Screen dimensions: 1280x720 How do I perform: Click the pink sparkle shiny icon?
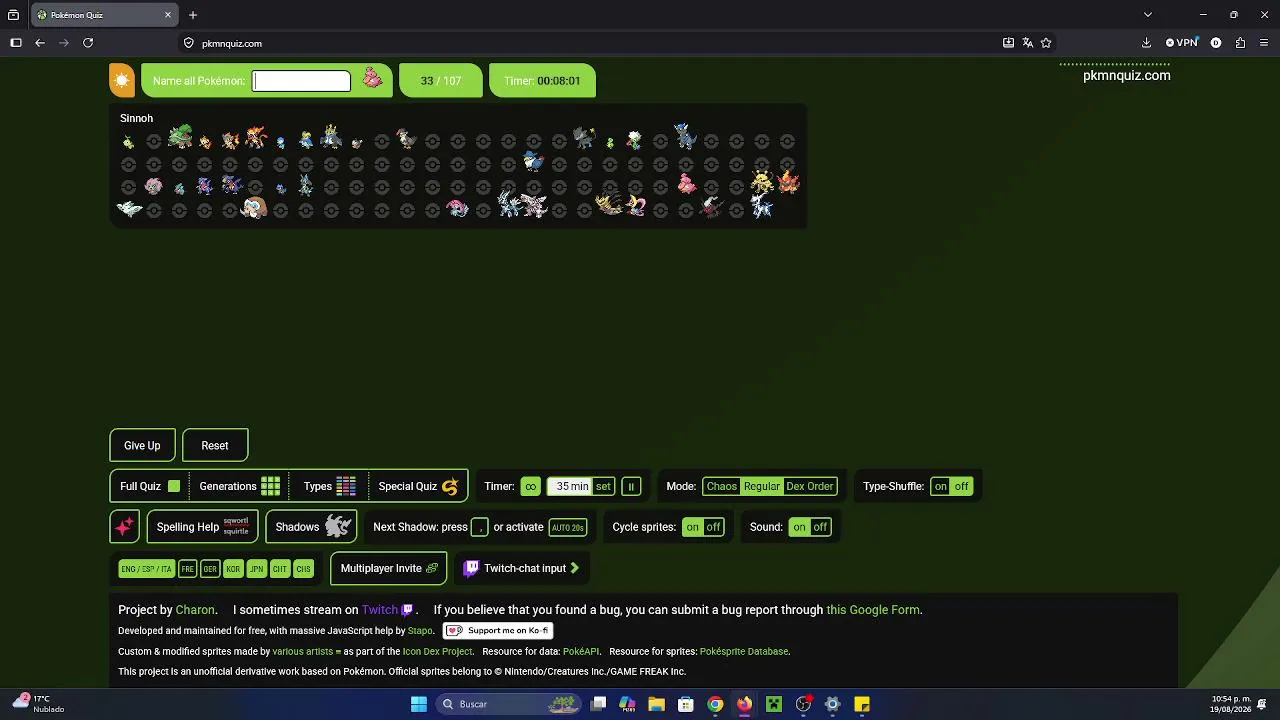[x=124, y=527]
